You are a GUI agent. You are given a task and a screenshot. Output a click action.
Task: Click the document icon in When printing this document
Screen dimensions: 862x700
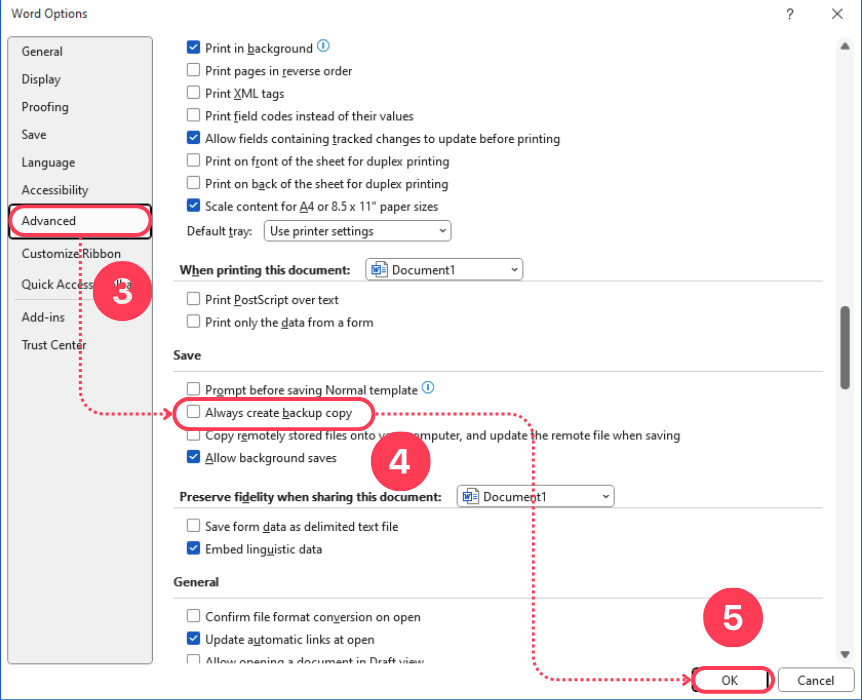tap(379, 269)
